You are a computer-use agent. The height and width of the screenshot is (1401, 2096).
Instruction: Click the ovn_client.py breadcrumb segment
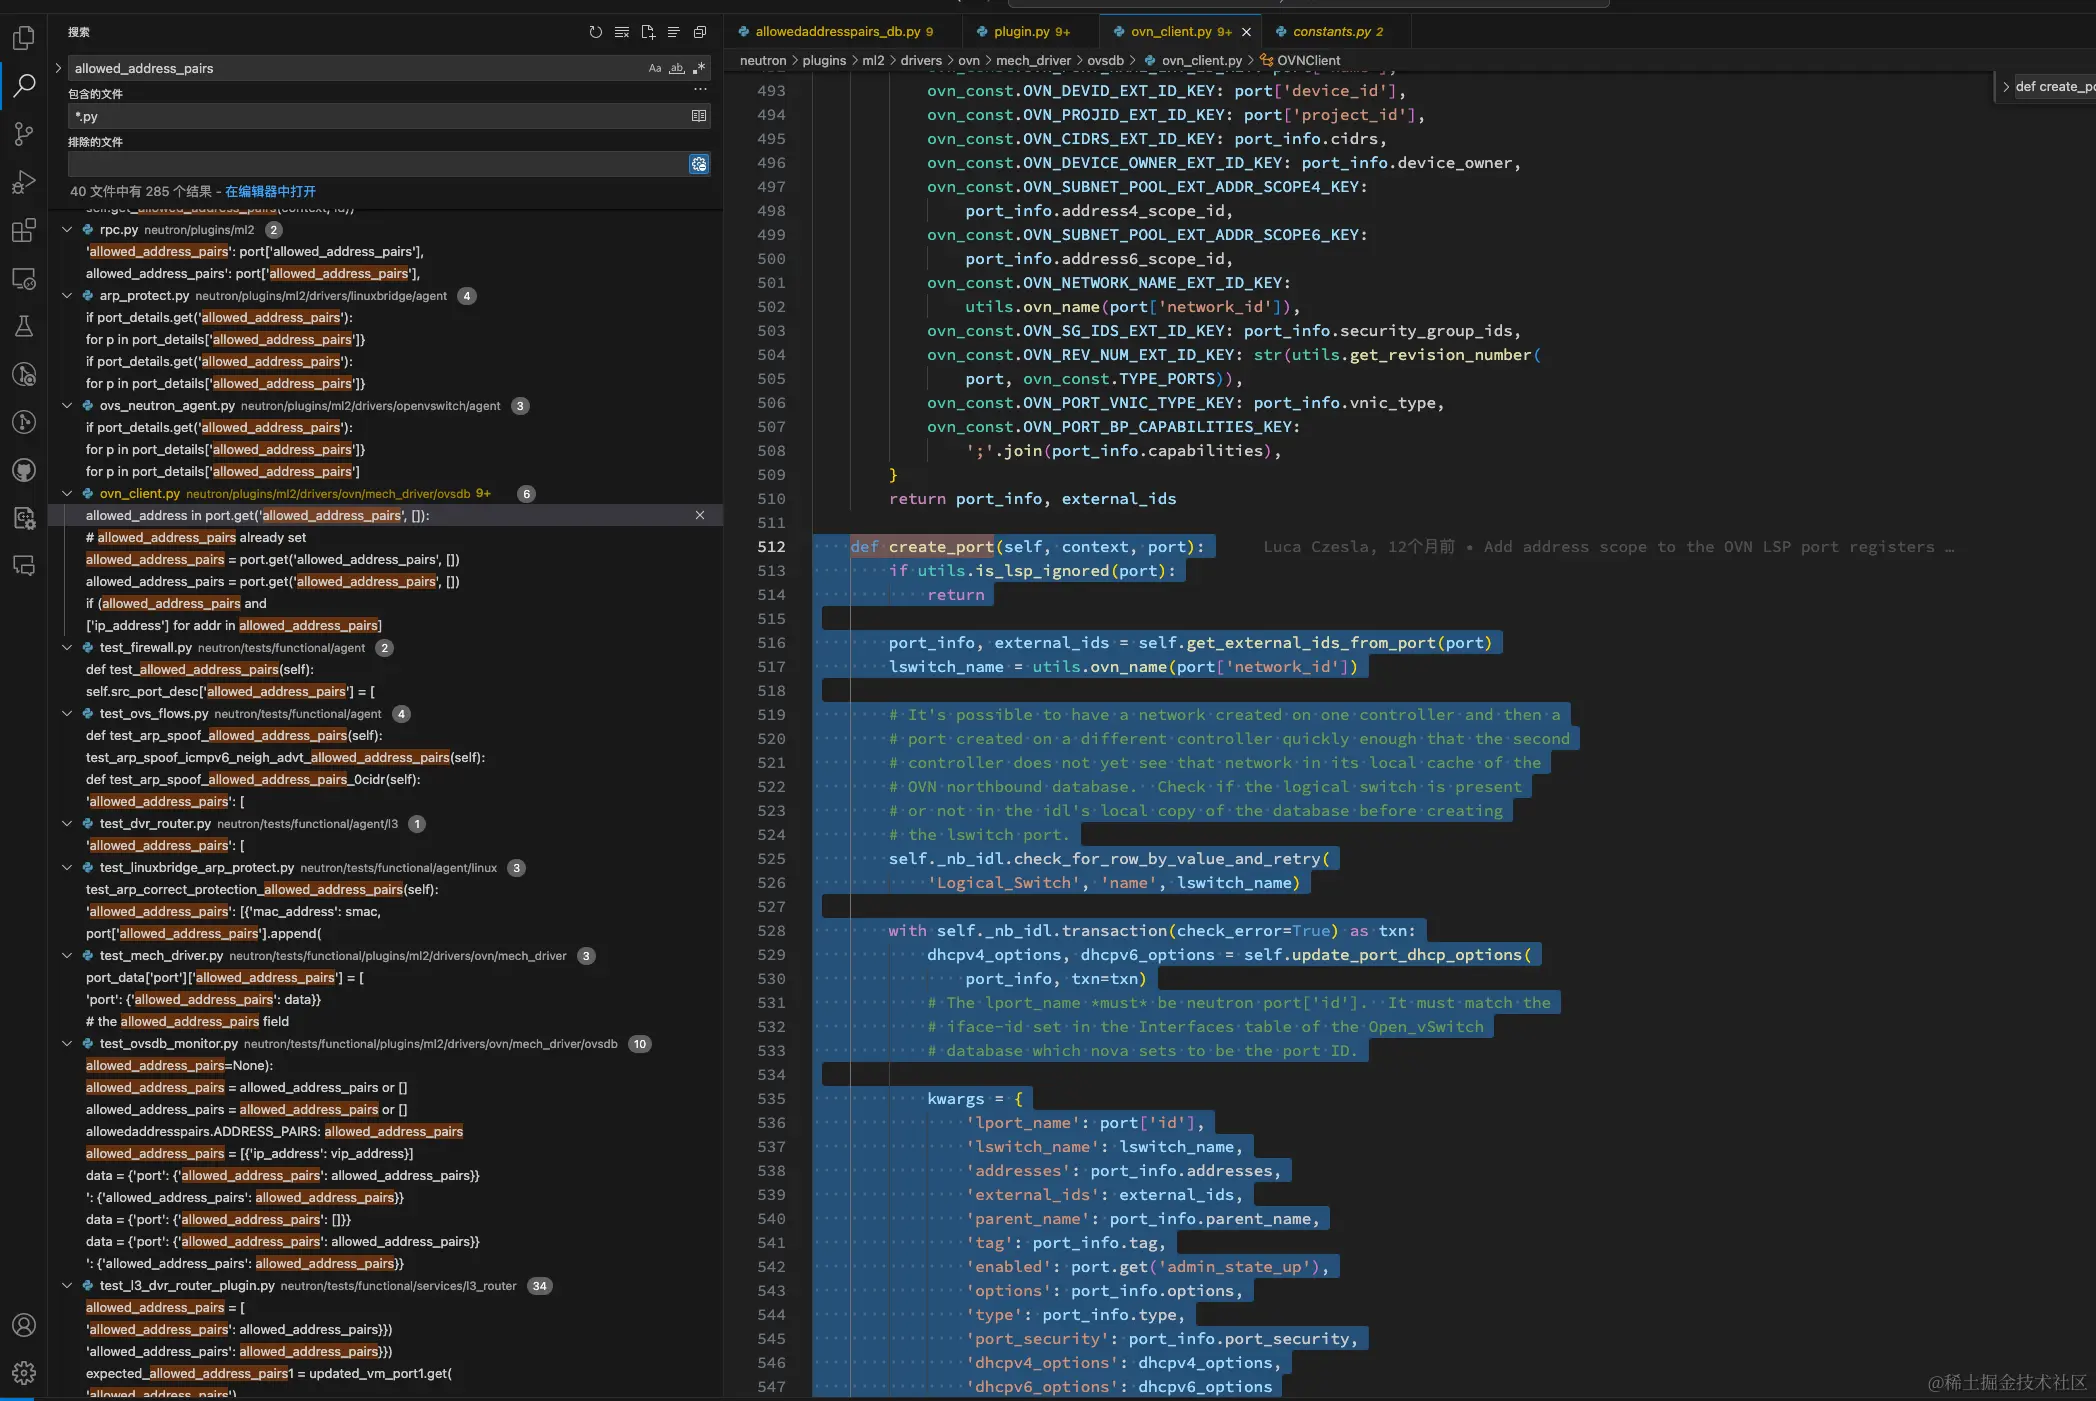pyautogui.click(x=1201, y=61)
